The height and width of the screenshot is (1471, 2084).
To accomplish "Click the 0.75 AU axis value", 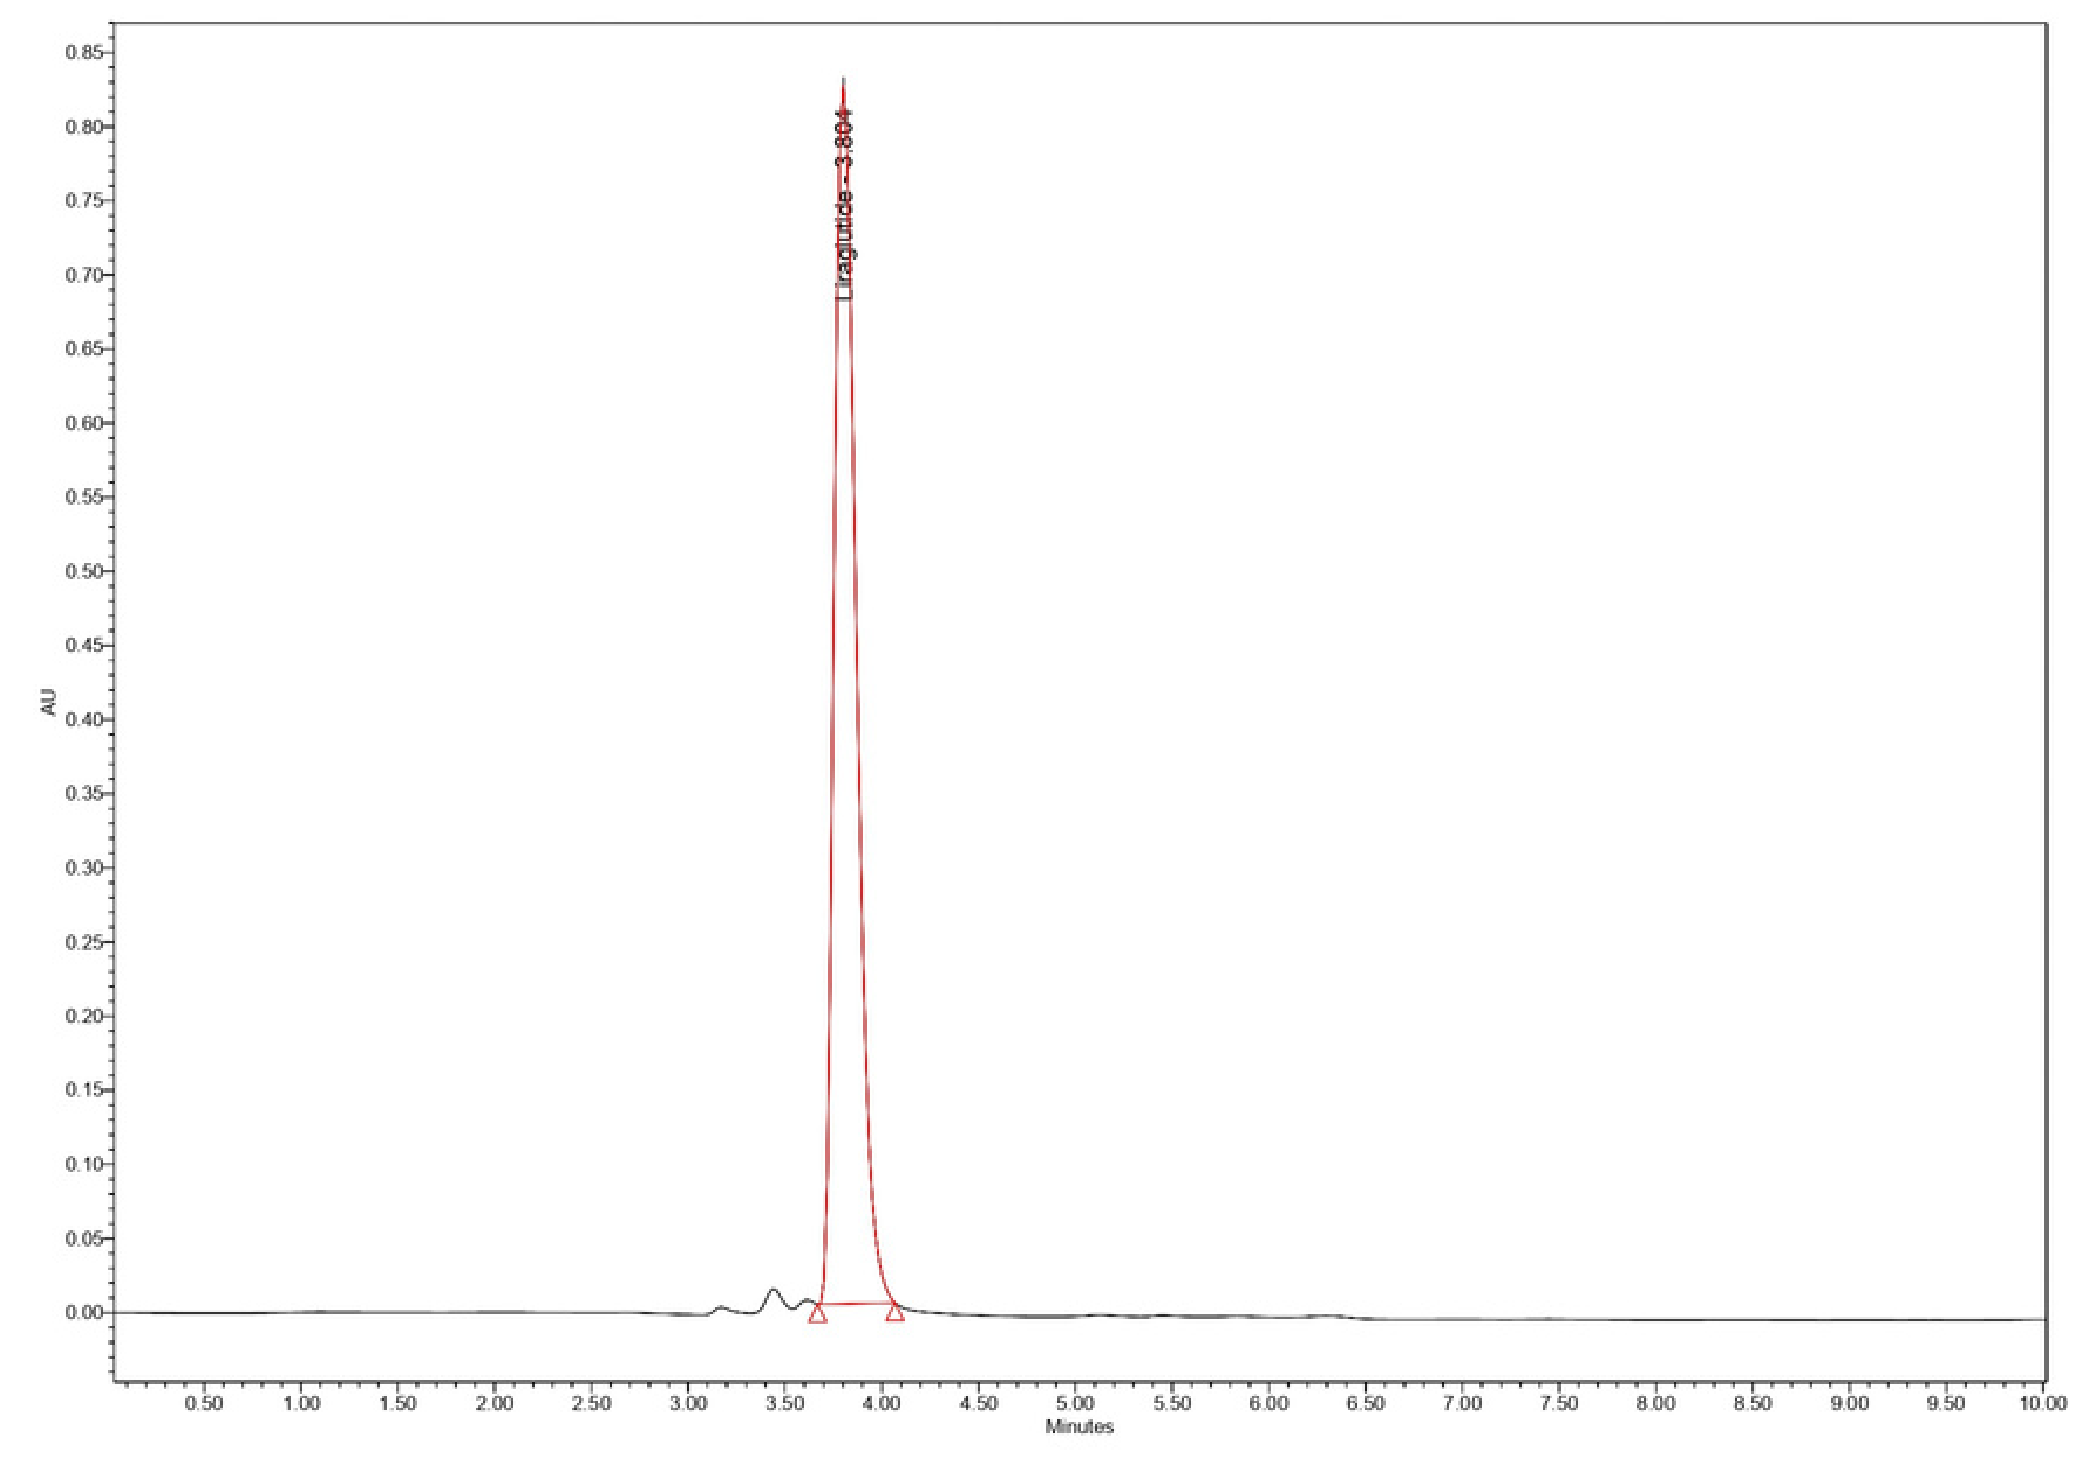I will click(x=84, y=201).
